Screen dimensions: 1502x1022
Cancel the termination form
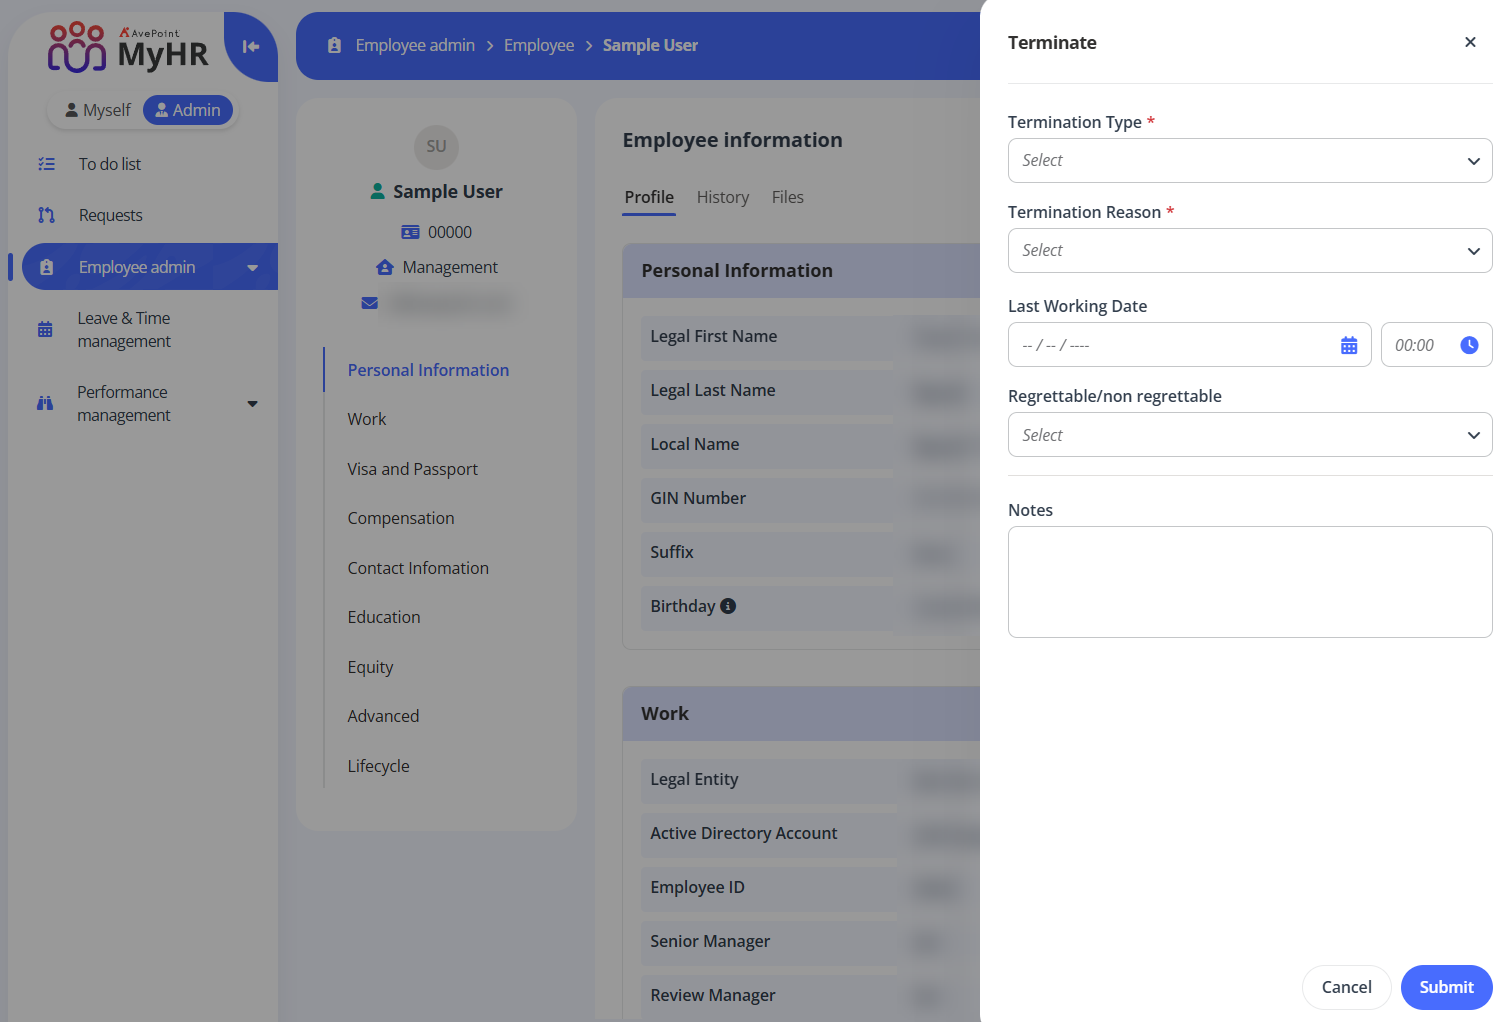click(x=1346, y=987)
